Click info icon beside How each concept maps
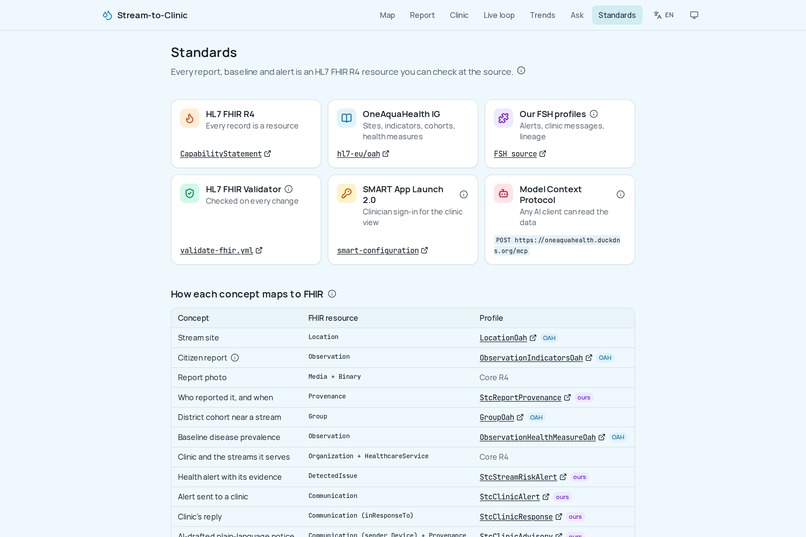The width and height of the screenshot is (806, 537). pyautogui.click(x=332, y=294)
